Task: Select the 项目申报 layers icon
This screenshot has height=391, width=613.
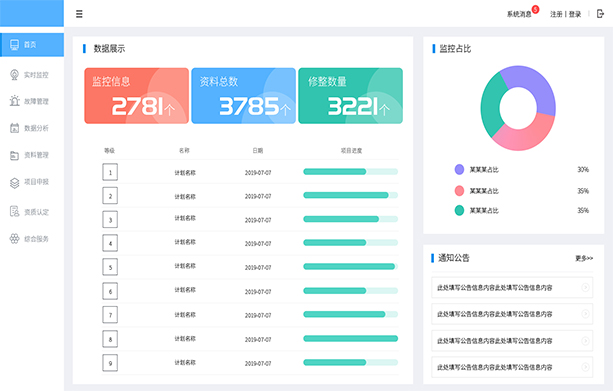Action: [14, 183]
